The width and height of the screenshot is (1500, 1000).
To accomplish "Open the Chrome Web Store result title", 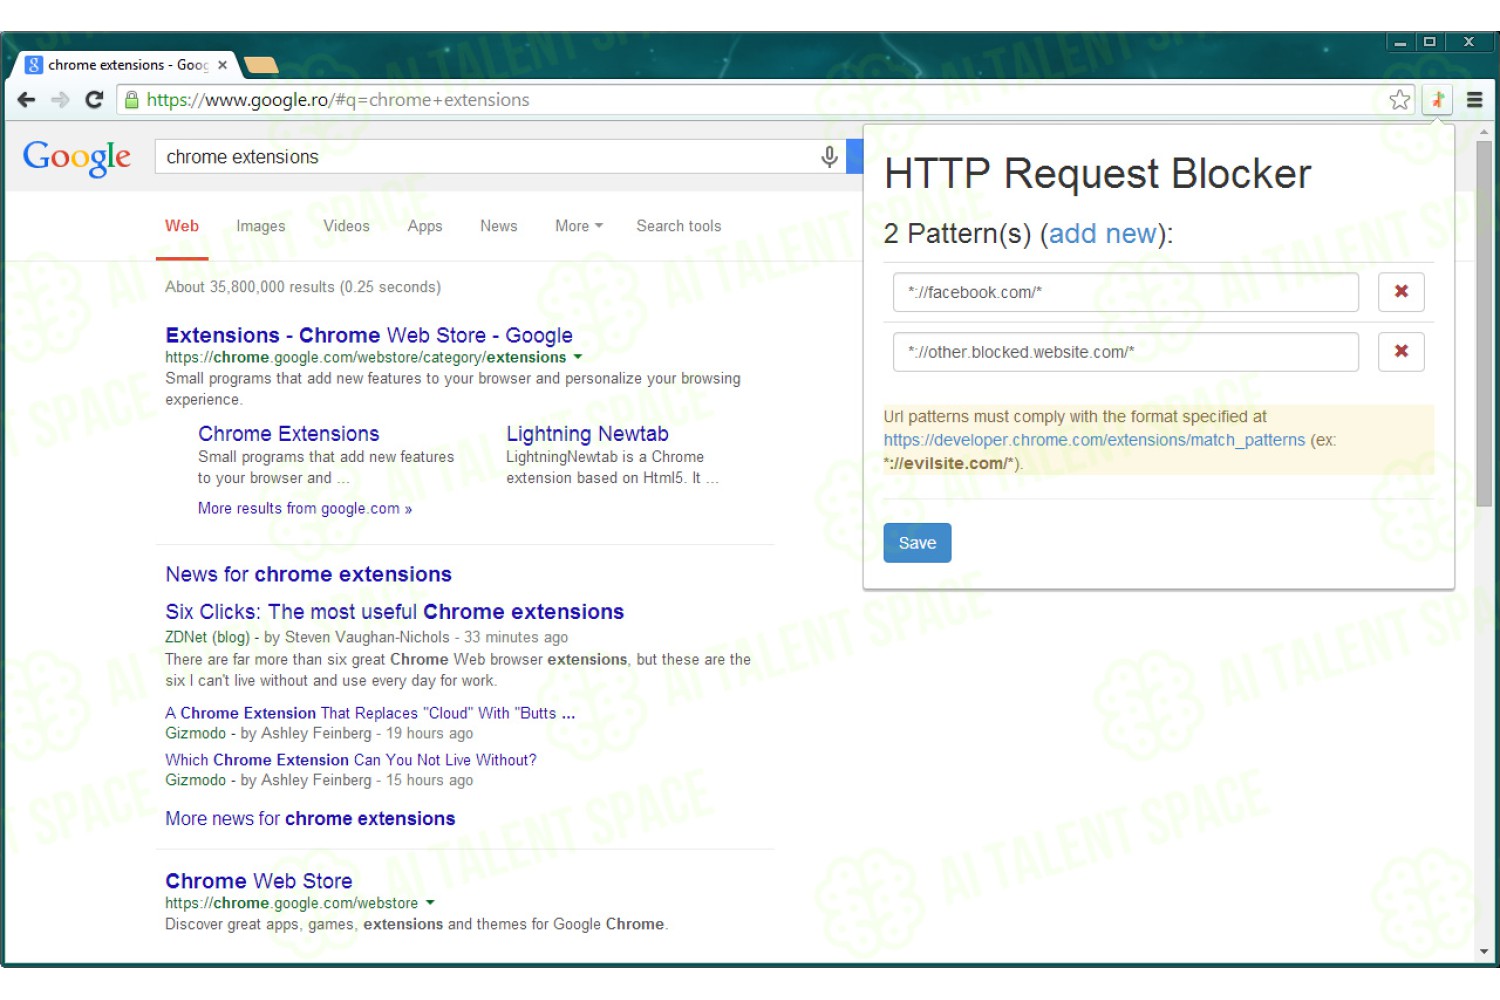I will (259, 881).
